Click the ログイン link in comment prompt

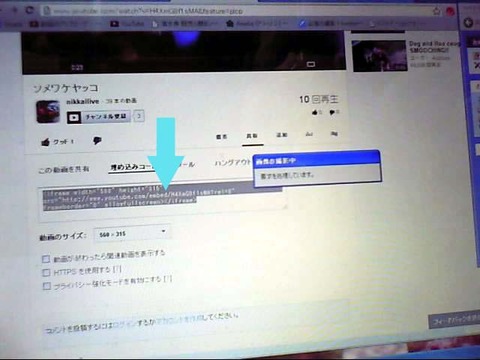pyautogui.click(x=124, y=325)
